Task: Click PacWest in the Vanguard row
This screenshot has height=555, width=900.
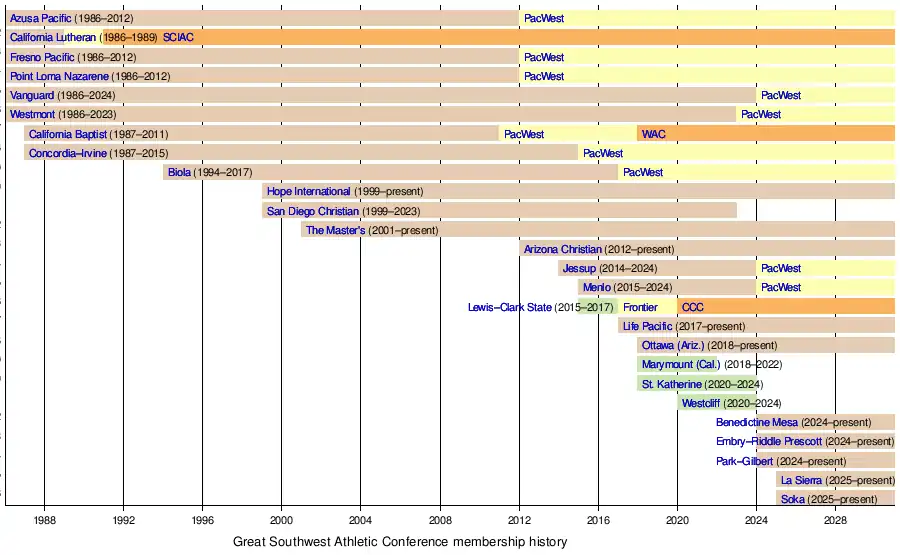Action: 780,96
